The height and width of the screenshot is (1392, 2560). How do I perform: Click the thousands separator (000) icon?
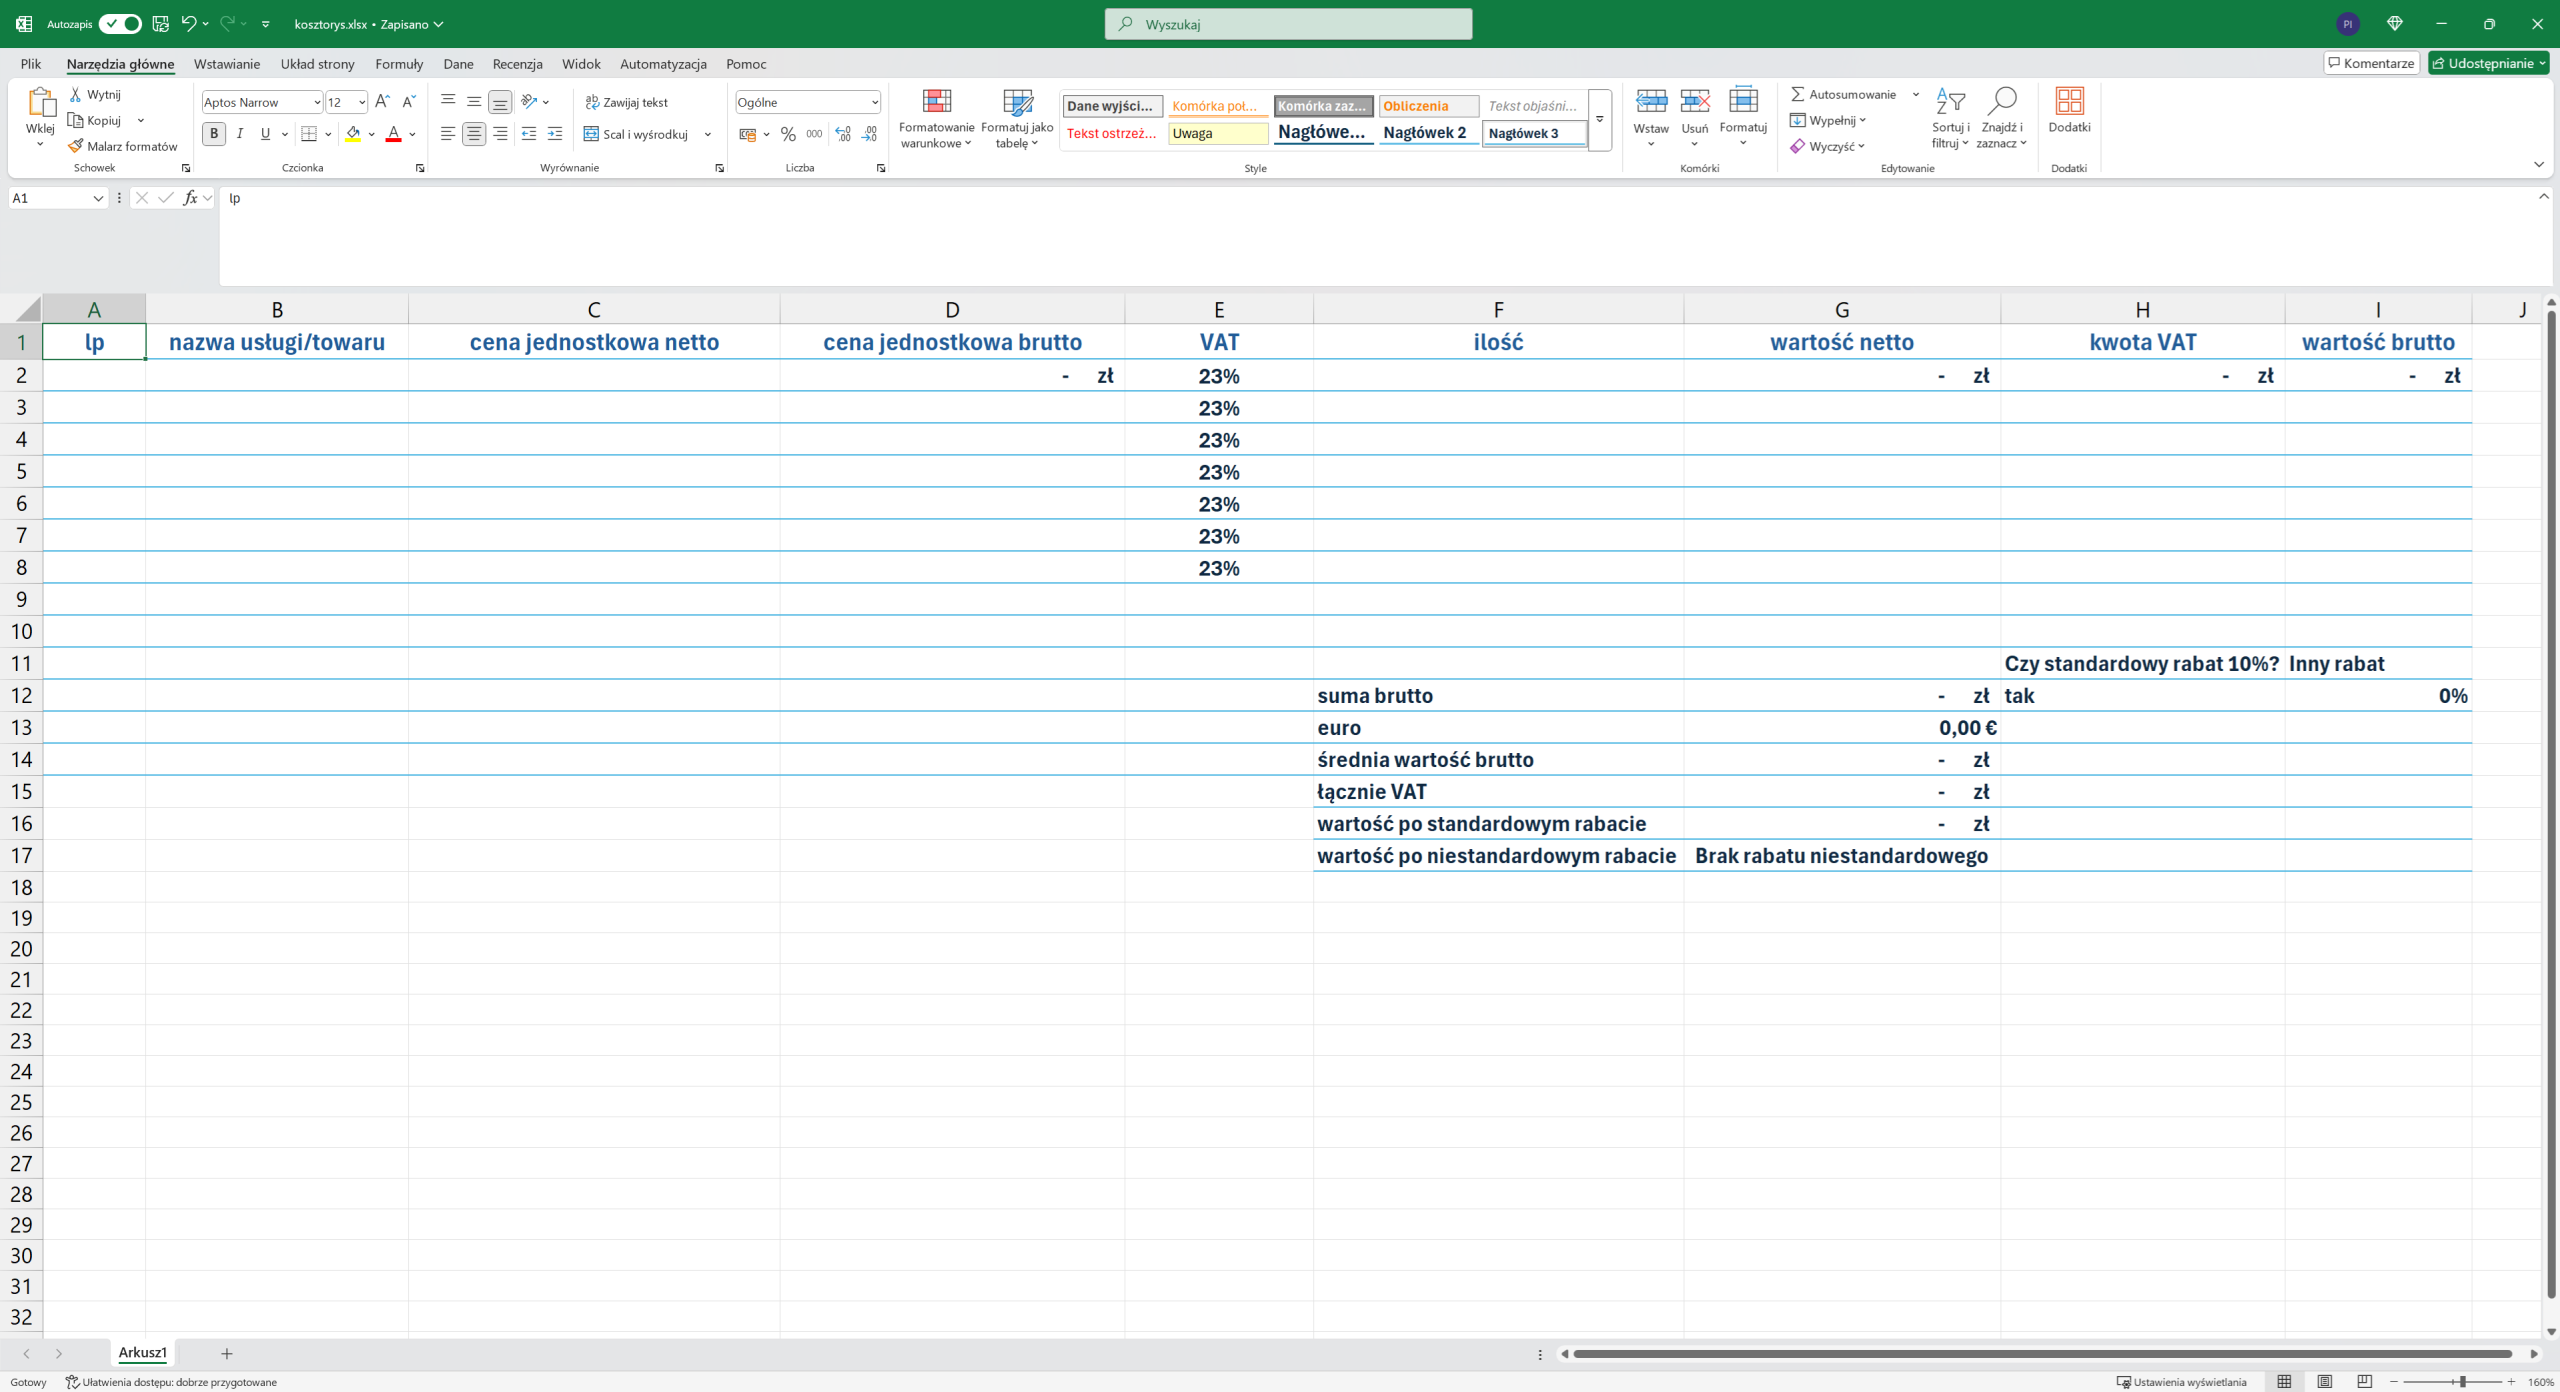814,134
